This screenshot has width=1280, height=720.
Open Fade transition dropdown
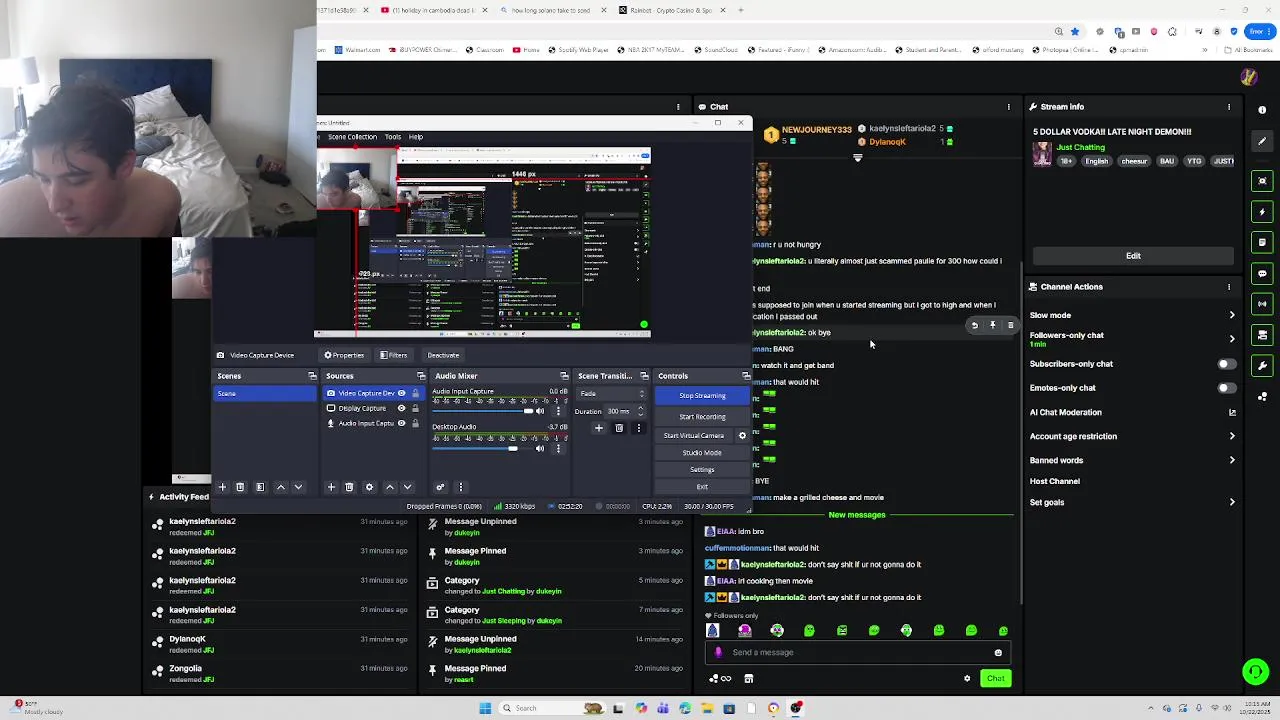(612, 394)
